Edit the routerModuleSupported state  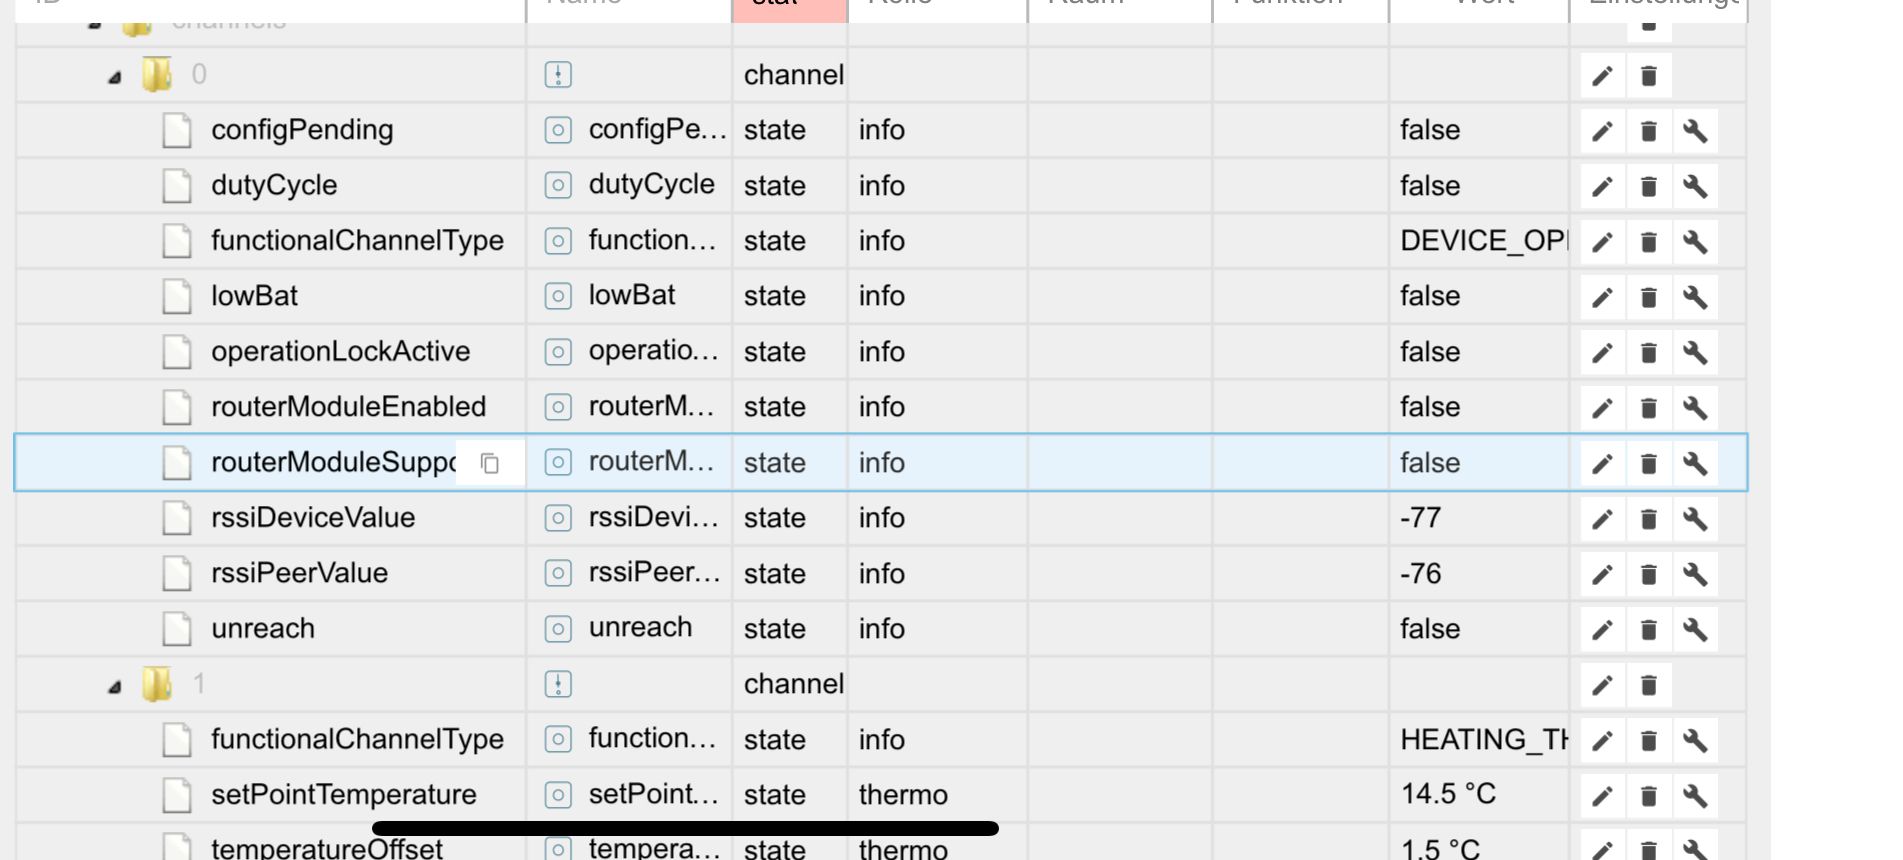(x=1602, y=463)
